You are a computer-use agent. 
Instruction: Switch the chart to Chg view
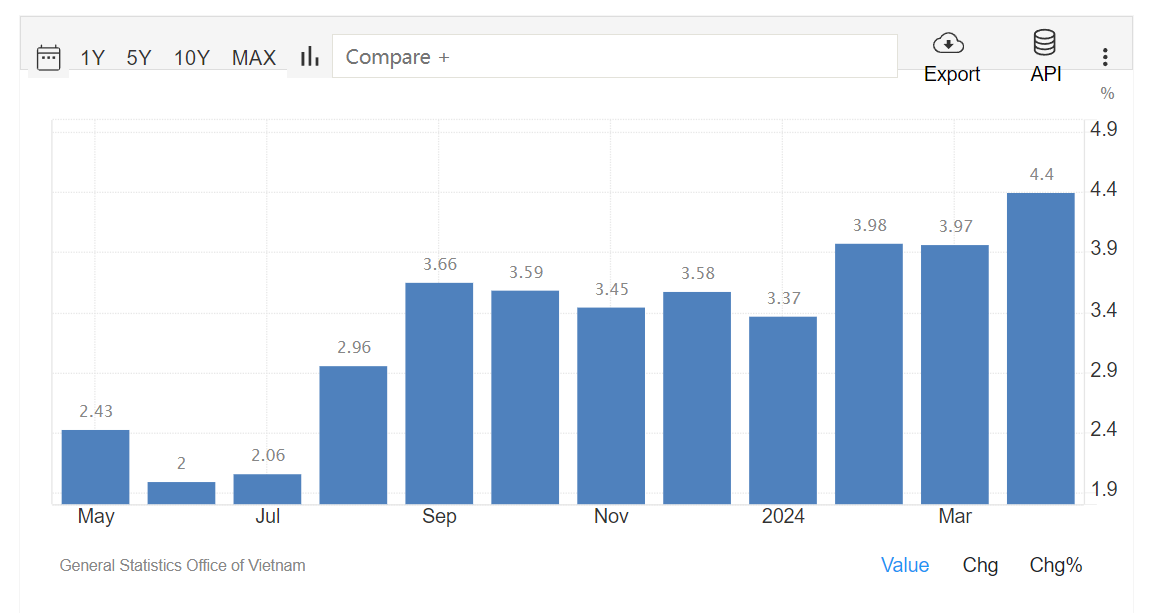click(980, 565)
